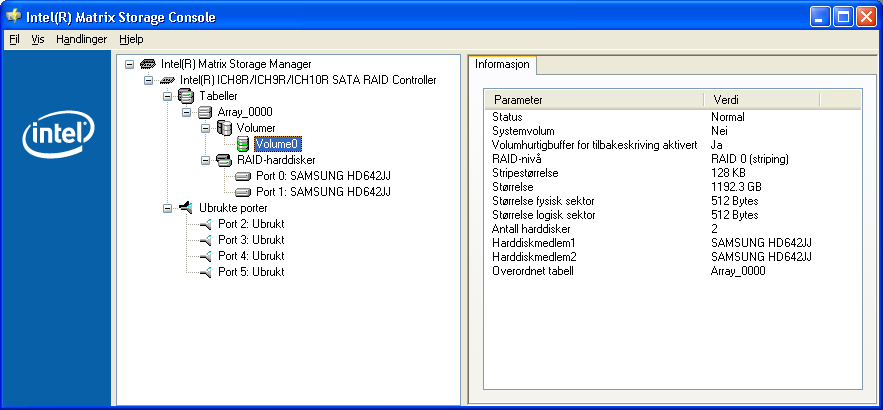The image size is (883, 410).
Task: Click the Harddiskmedlem1 parameter row
Action: coord(672,243)
